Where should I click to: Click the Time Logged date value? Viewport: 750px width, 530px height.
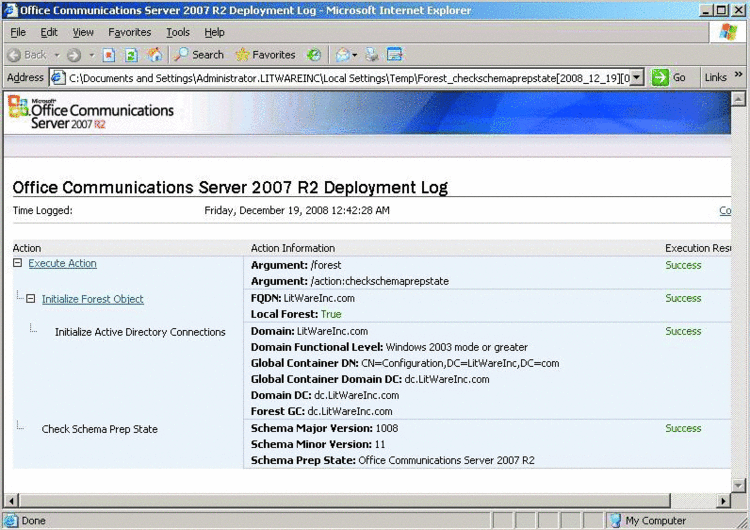coord(297,210)
